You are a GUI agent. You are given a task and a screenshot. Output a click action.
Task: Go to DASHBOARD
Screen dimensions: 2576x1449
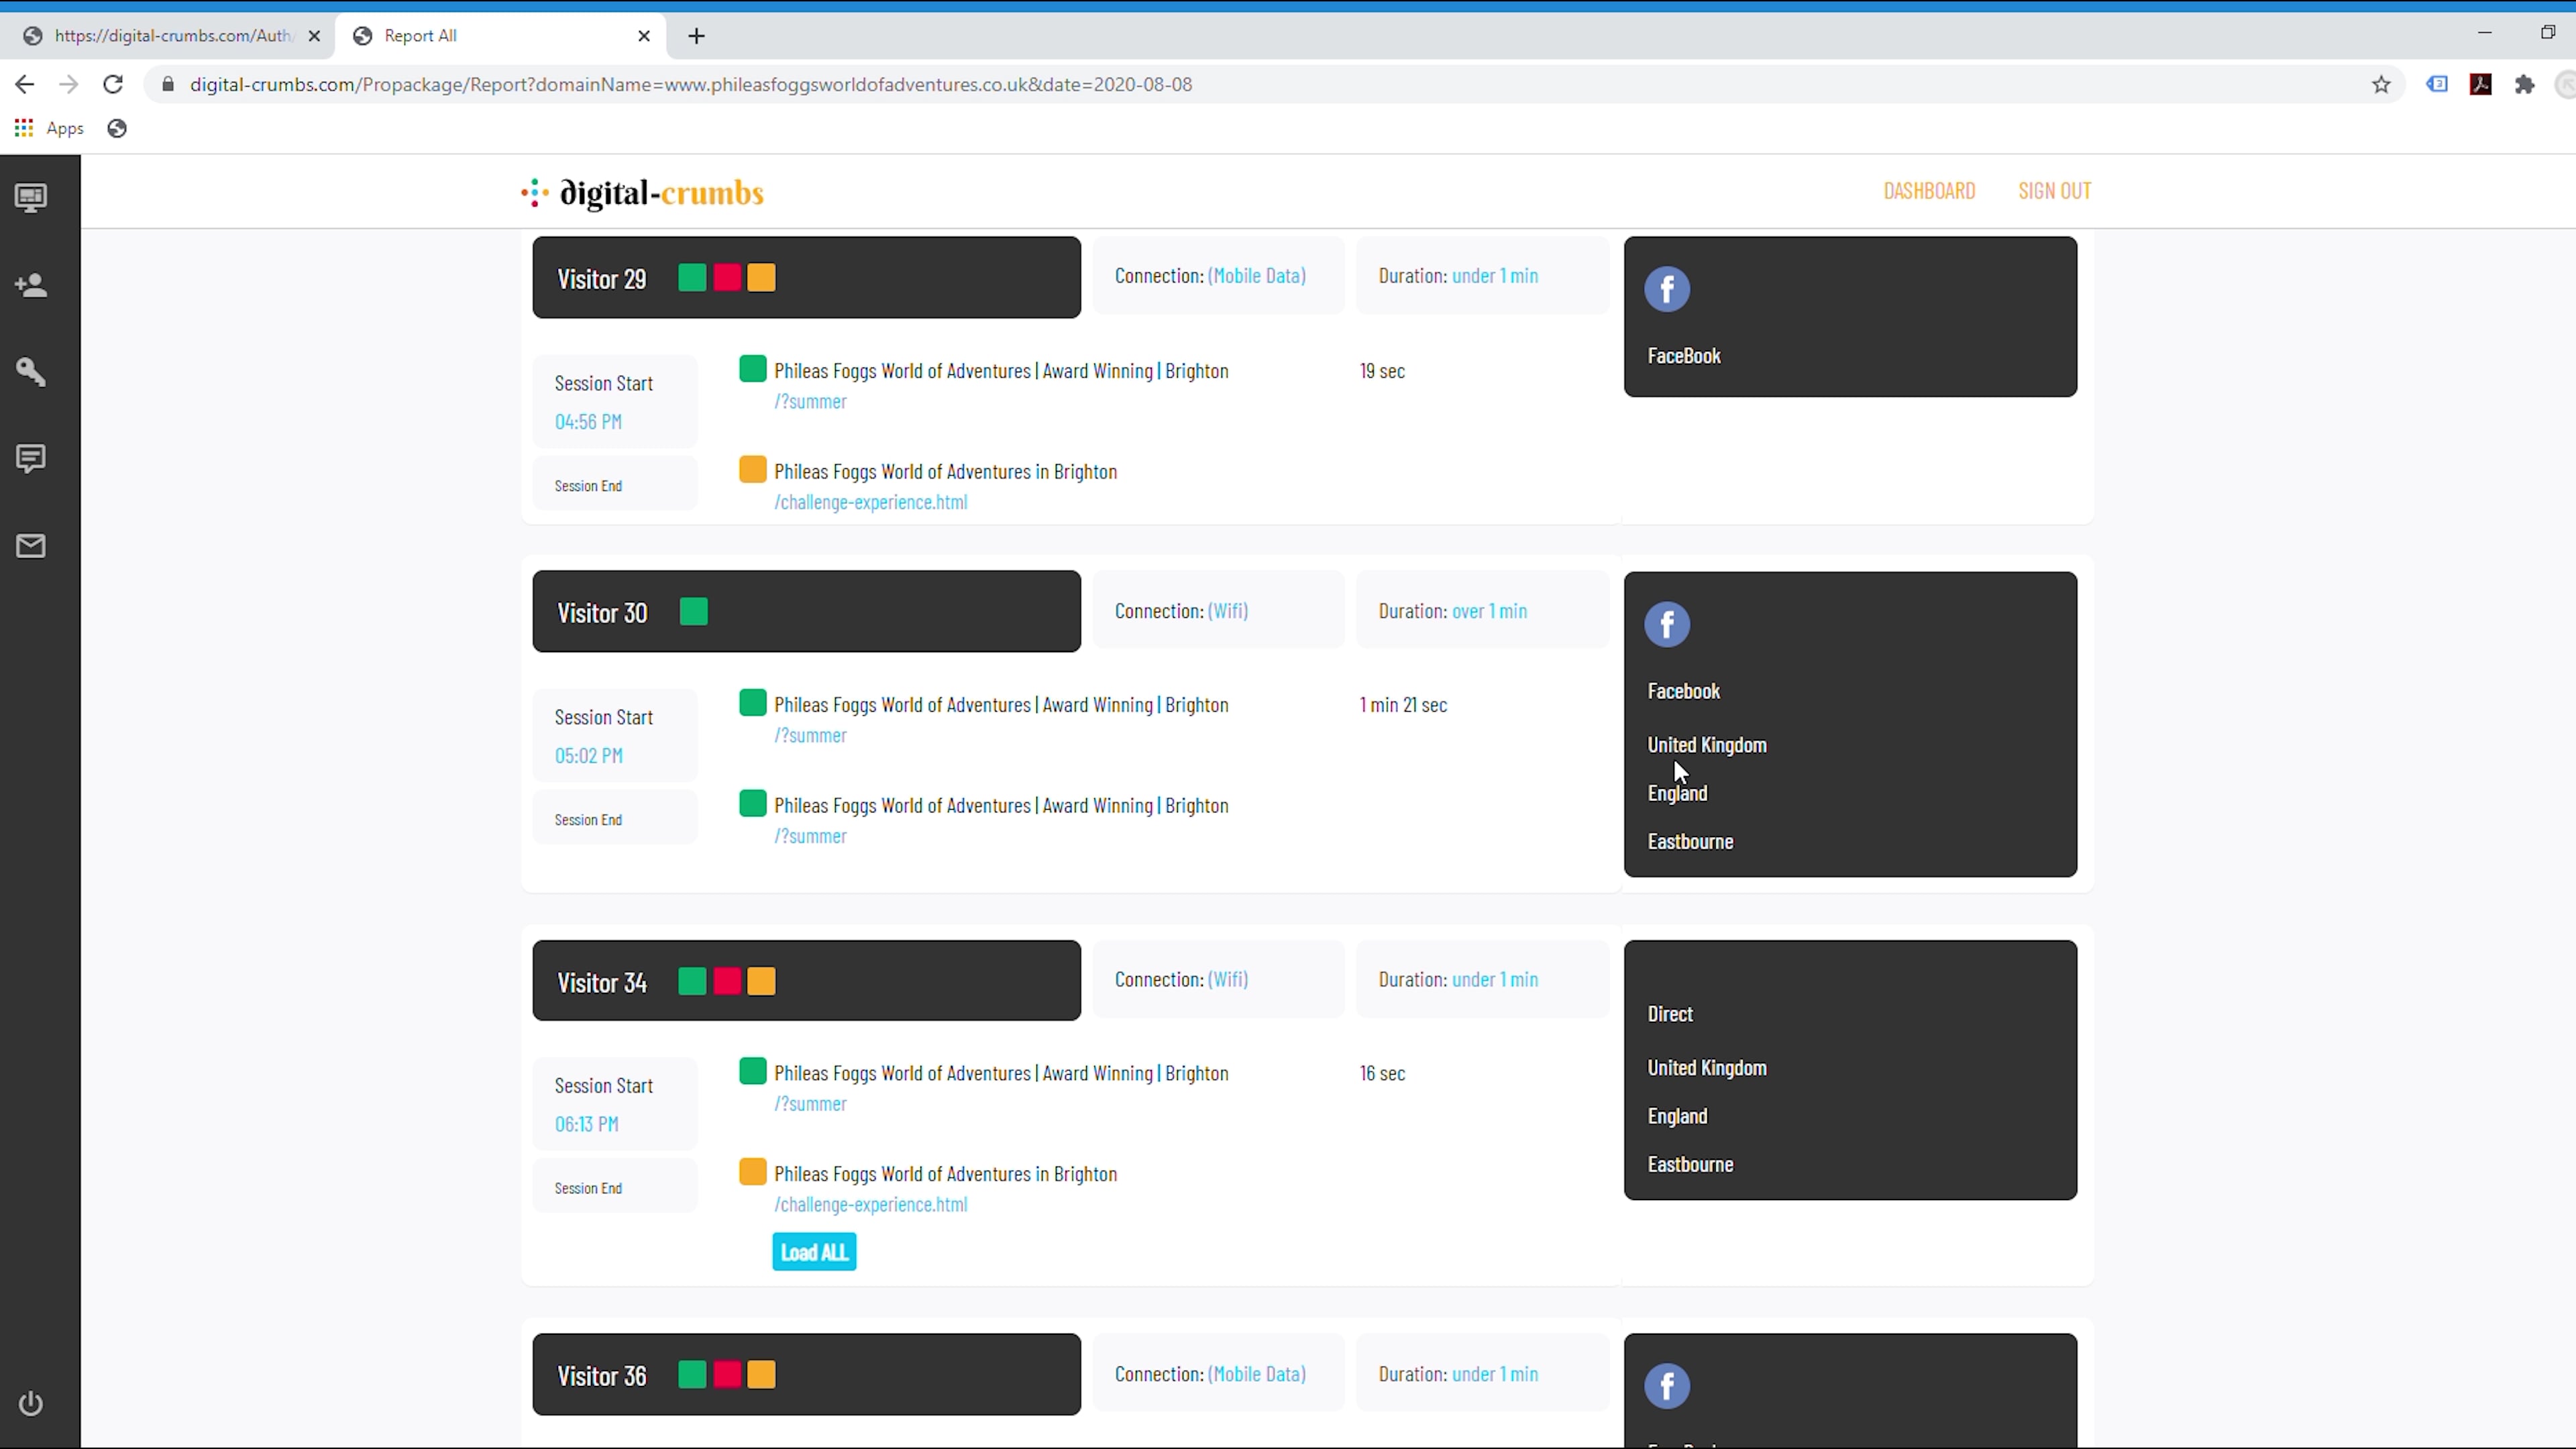(1929, 191)
